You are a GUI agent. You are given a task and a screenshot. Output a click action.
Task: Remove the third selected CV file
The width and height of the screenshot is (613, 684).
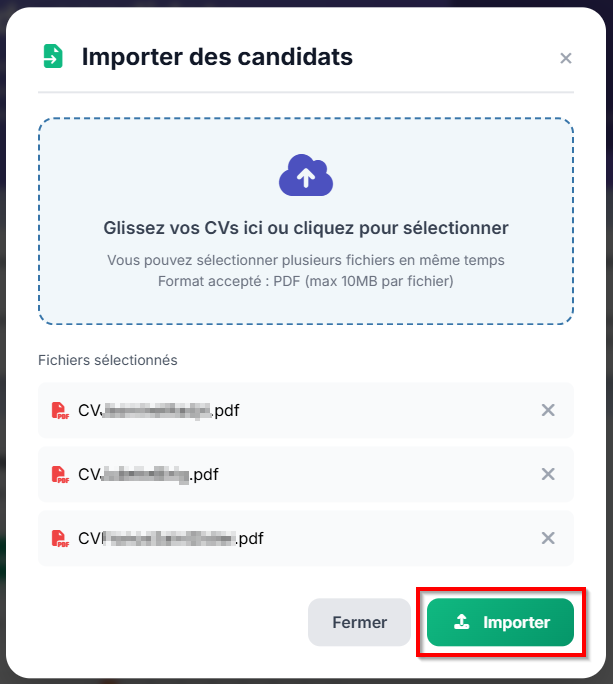pyautogui.click(x=548, y=538)
